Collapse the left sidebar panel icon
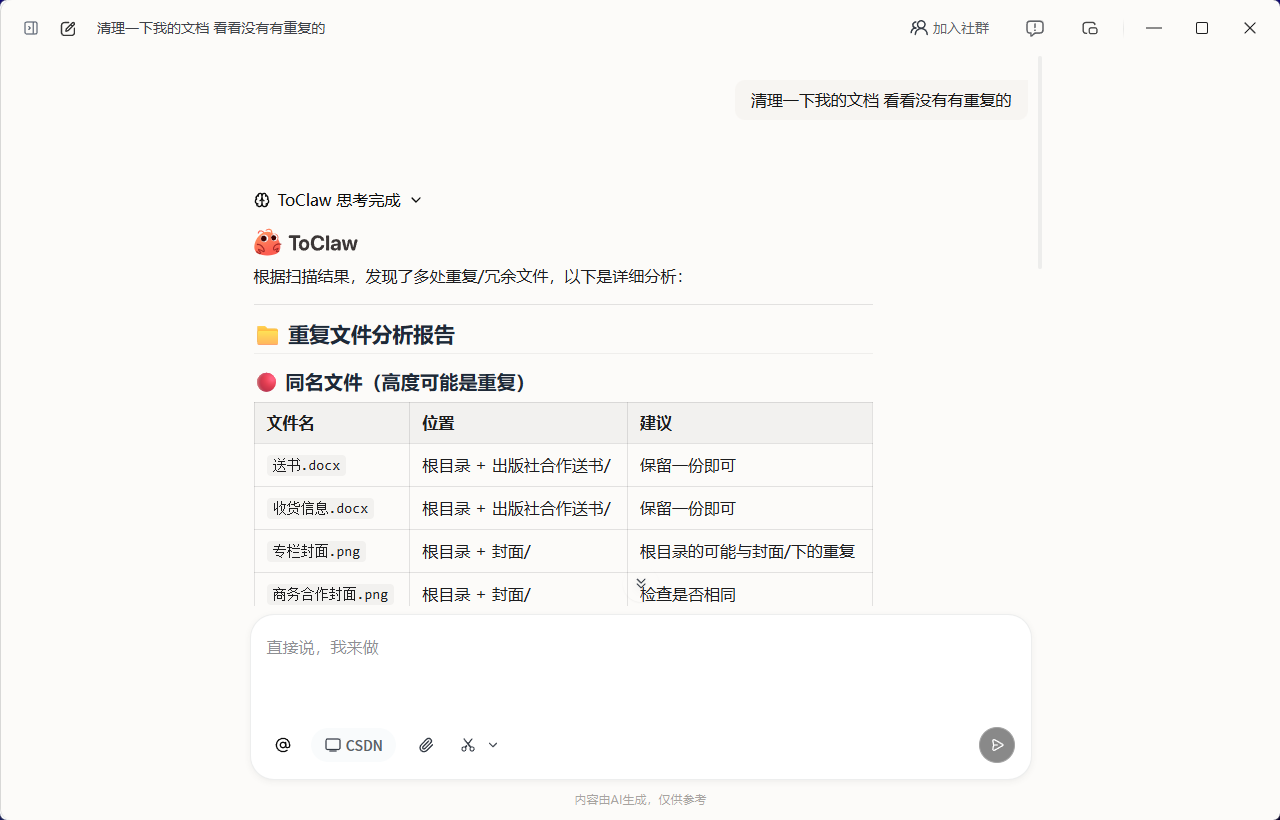The width and height of the screenshot is (1280, 820). [x=30, y=28]
